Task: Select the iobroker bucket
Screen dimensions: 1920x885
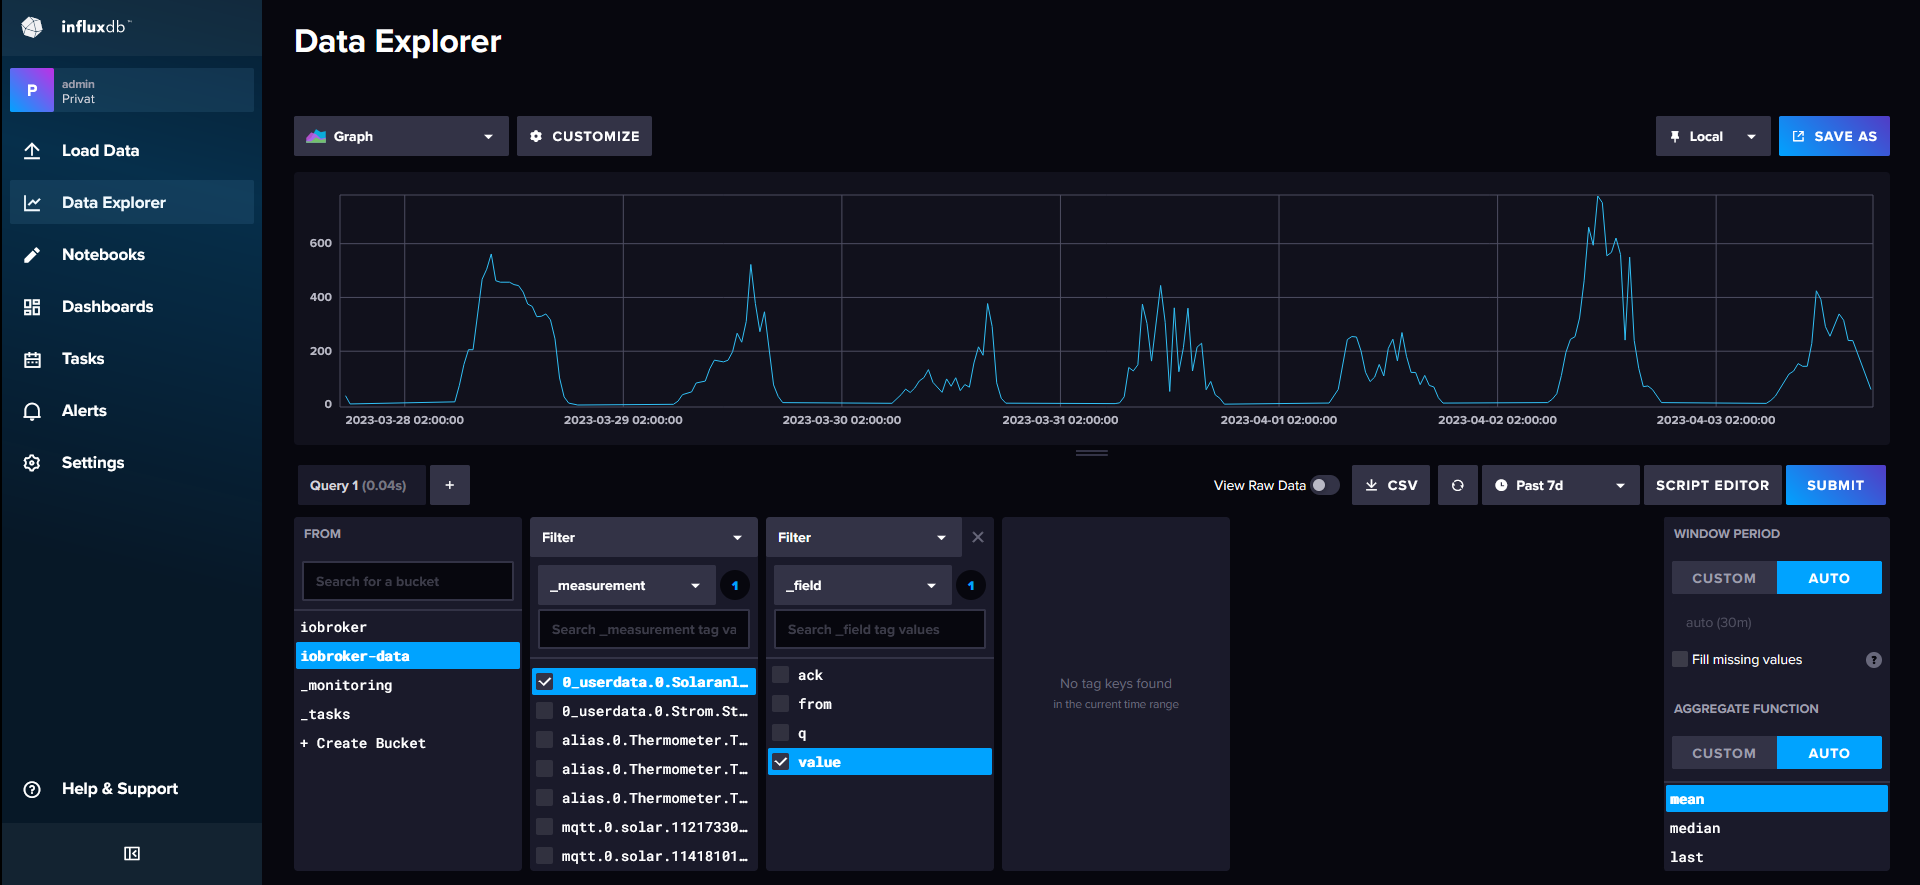Action: point(408,627)
